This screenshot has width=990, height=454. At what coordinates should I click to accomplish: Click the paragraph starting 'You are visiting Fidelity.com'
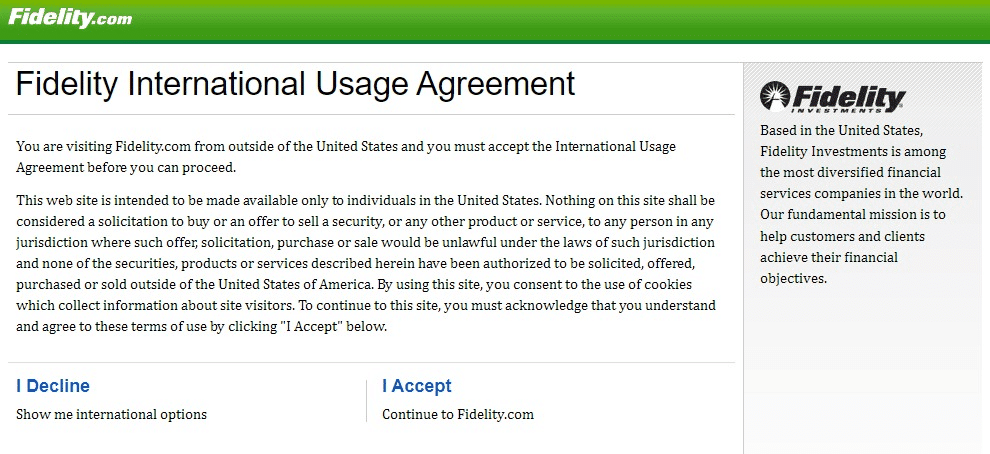coord(346,157)
